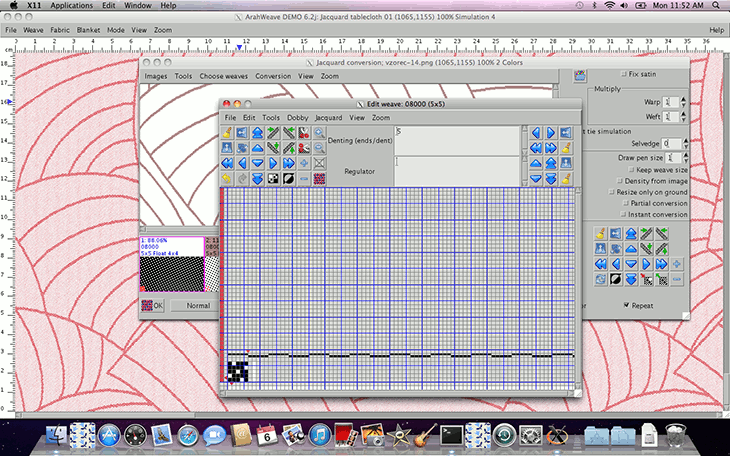Click the red-and-blue weave pattern icon in Edit weave toolbar
The height and width of the screenshot is (456, 730).
[x=319, y=178]
